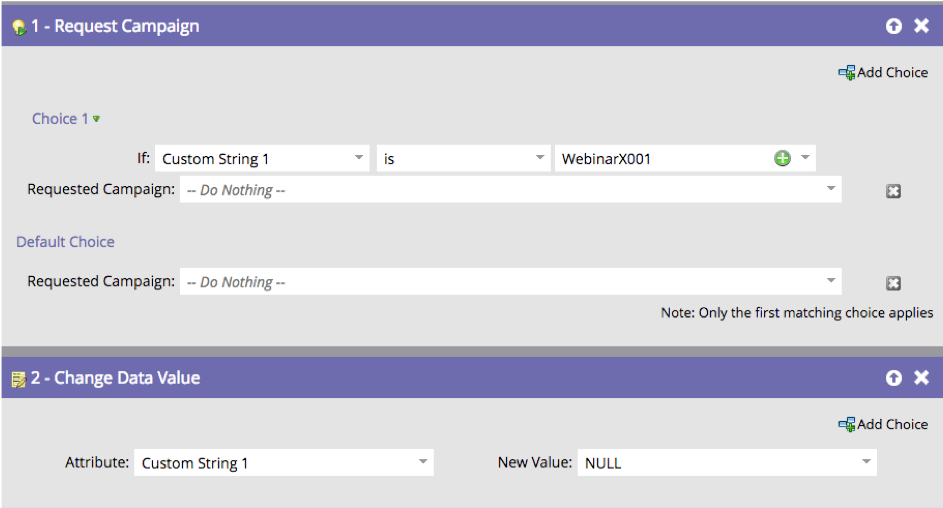Move Request Campaign step up
This screenshot has width=943, height=508.
pos(894,26)
